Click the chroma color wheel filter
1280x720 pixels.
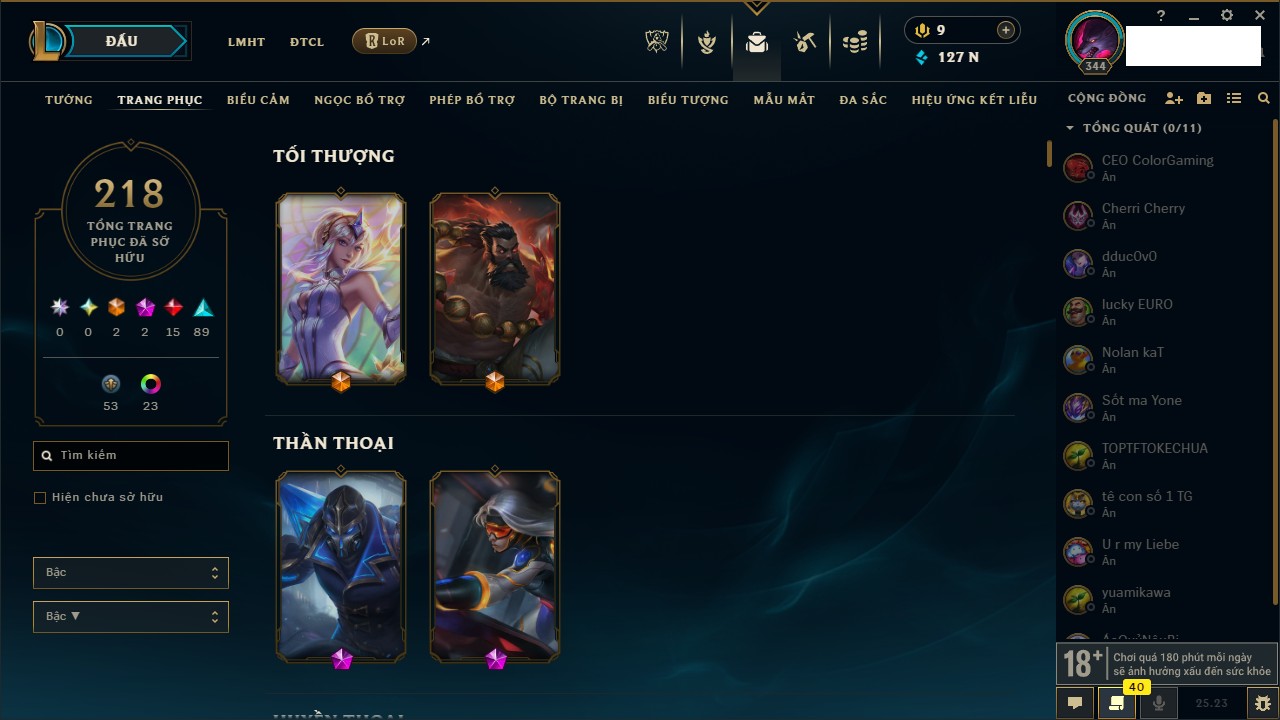151,384
